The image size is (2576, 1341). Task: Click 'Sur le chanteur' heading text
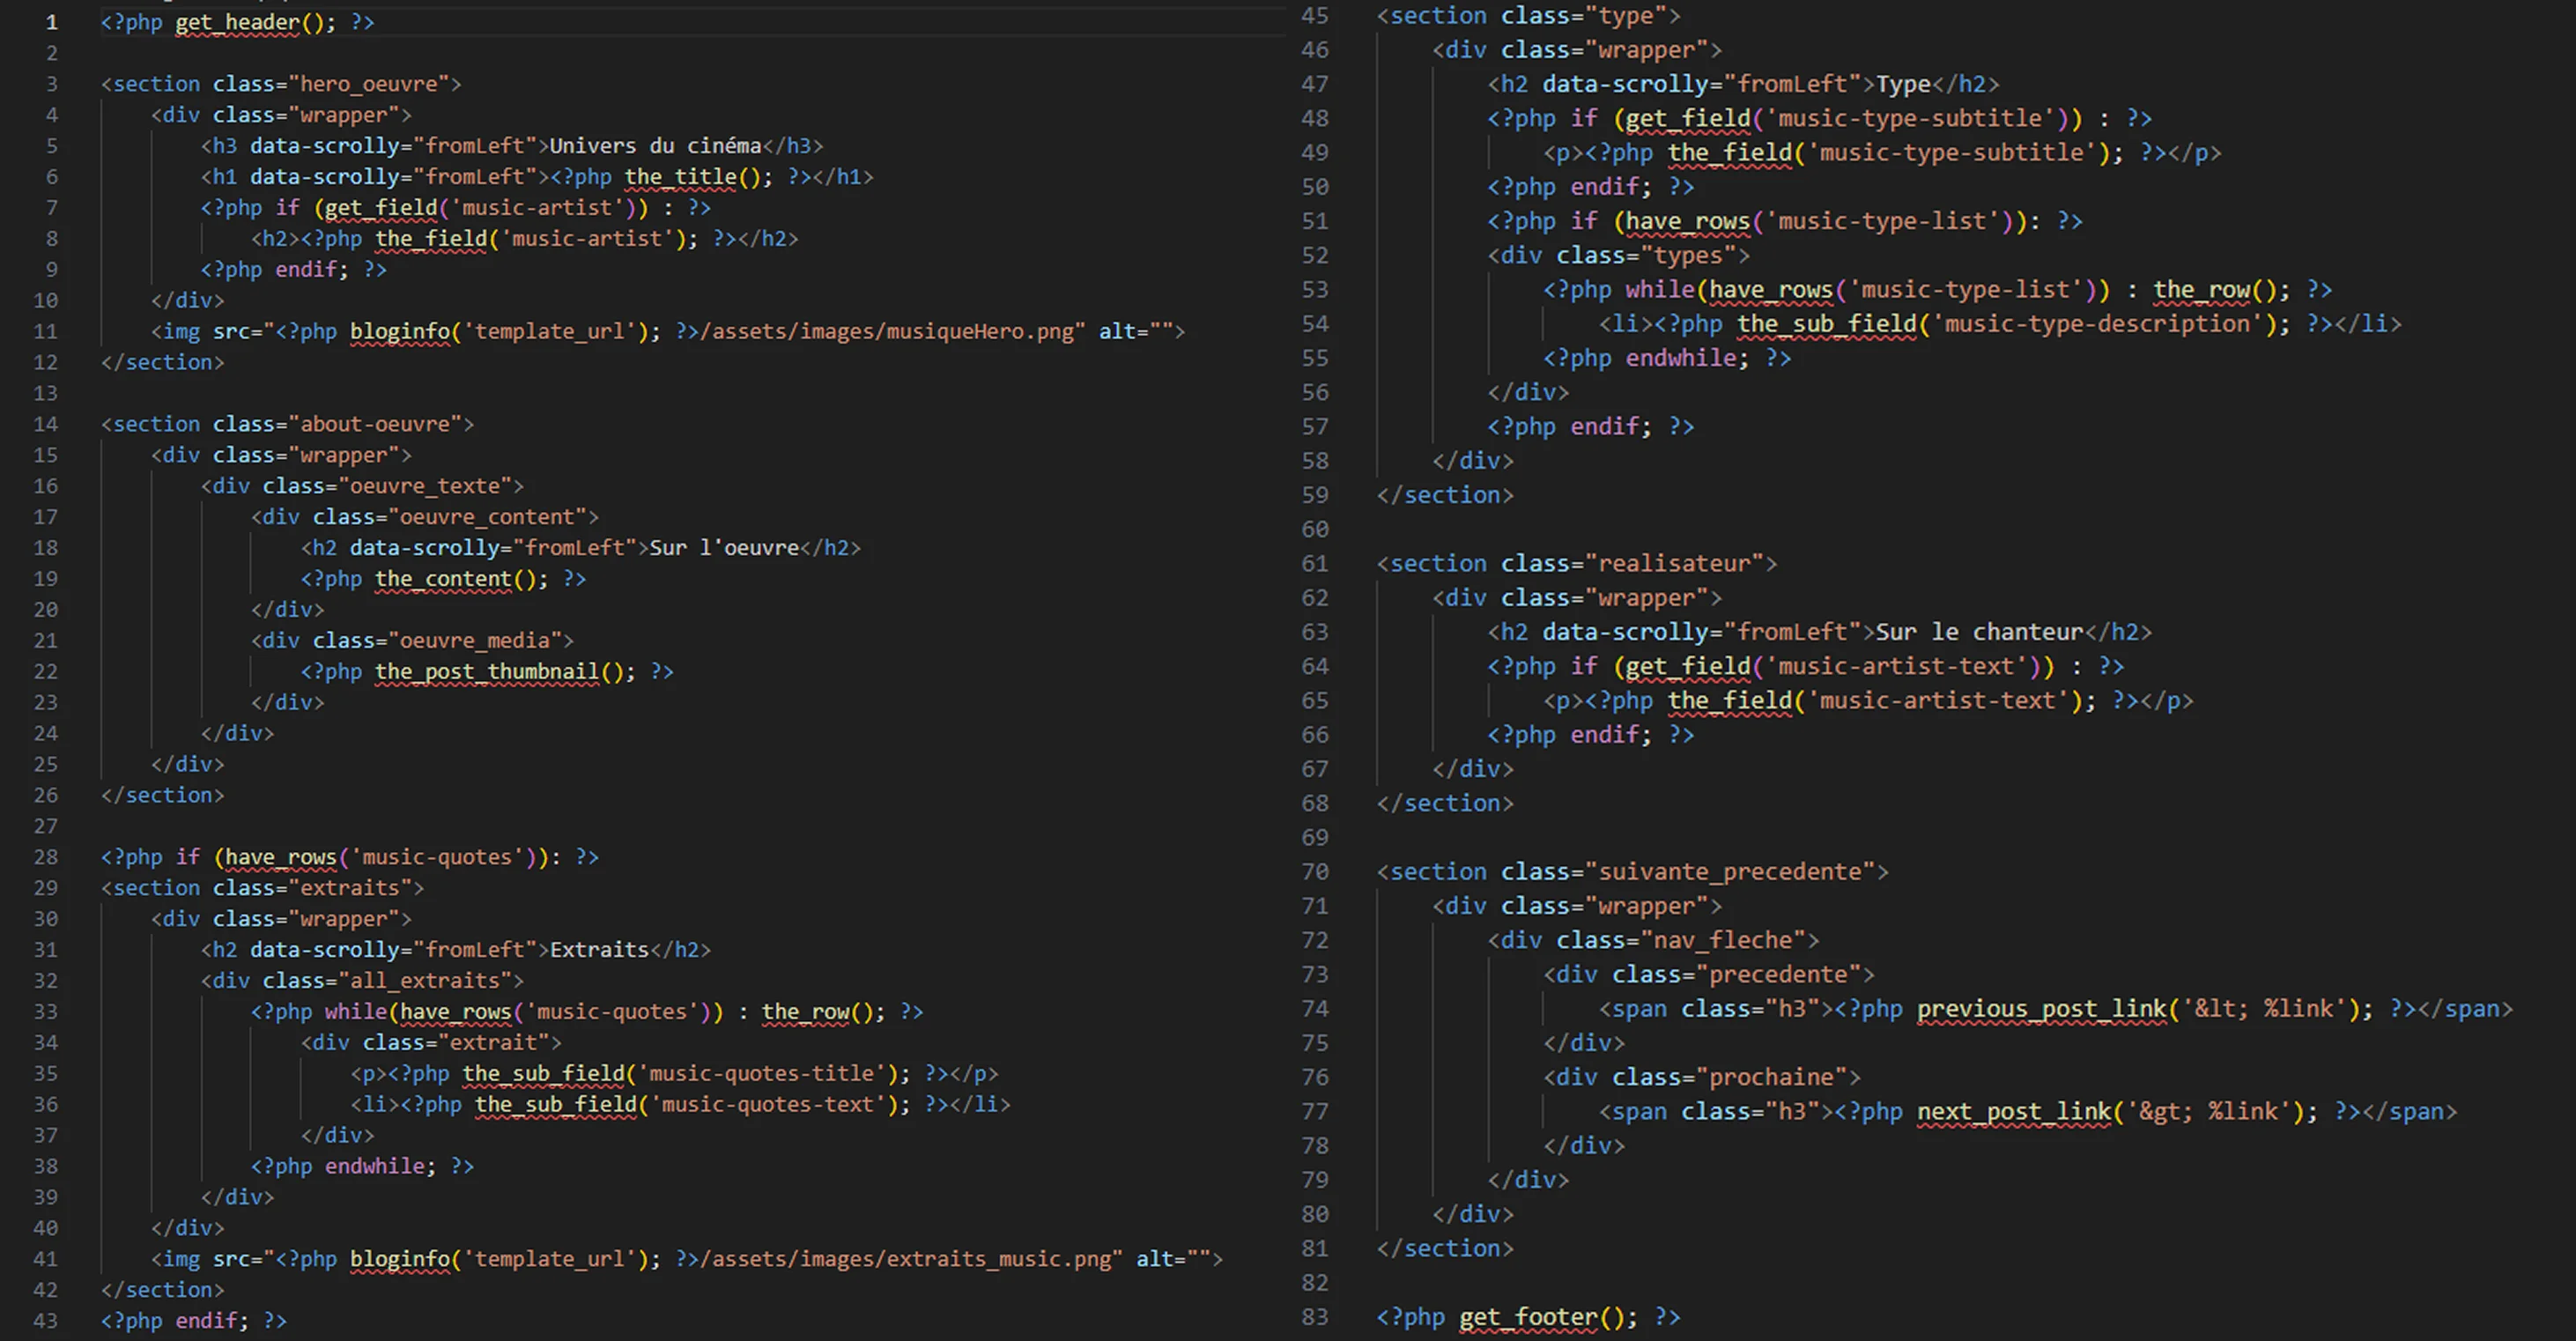[1978, 632]
